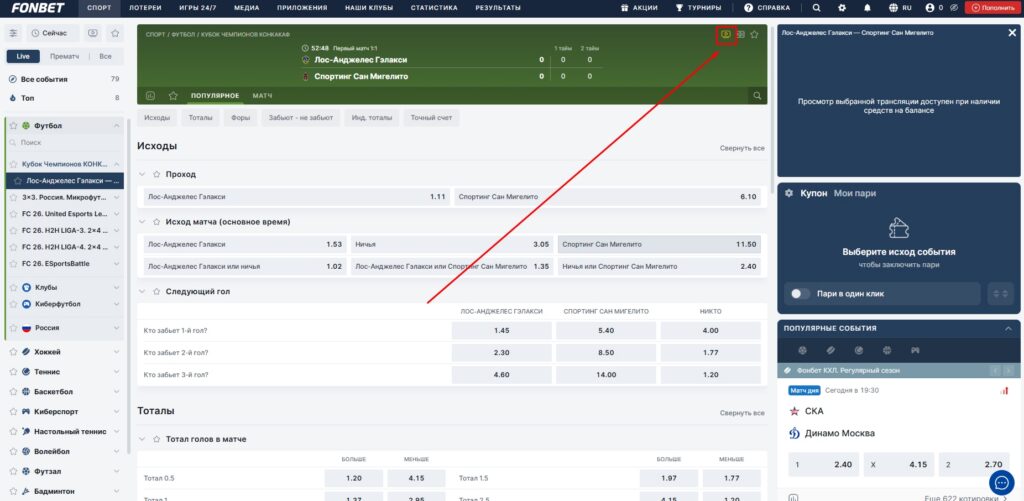Open the RU language selector

[901, 7]
